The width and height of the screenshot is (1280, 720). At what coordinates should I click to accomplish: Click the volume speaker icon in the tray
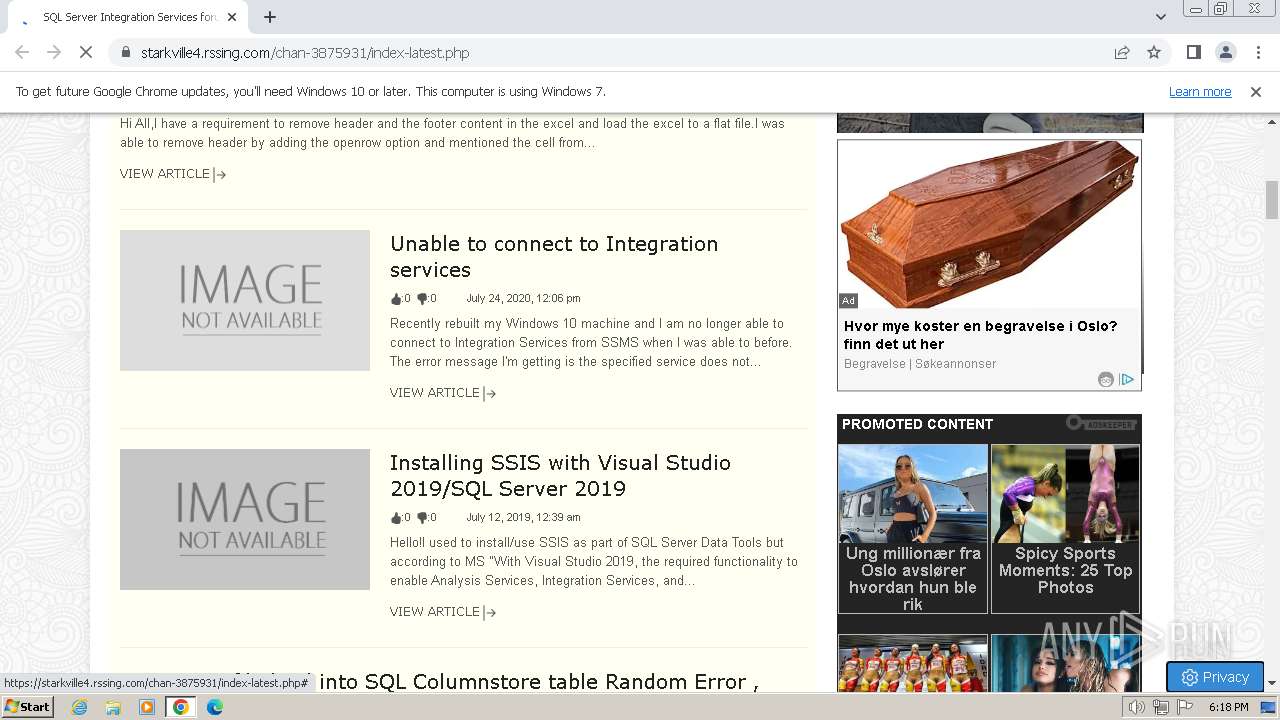[1137, 707]
